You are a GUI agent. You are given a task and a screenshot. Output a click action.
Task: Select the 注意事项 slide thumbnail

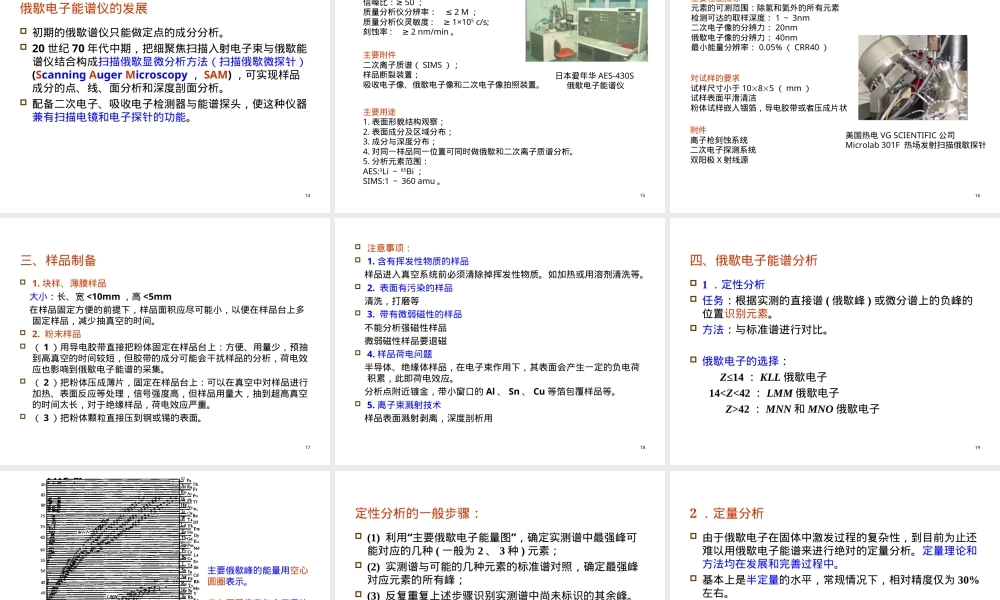[x=499, y=341]
